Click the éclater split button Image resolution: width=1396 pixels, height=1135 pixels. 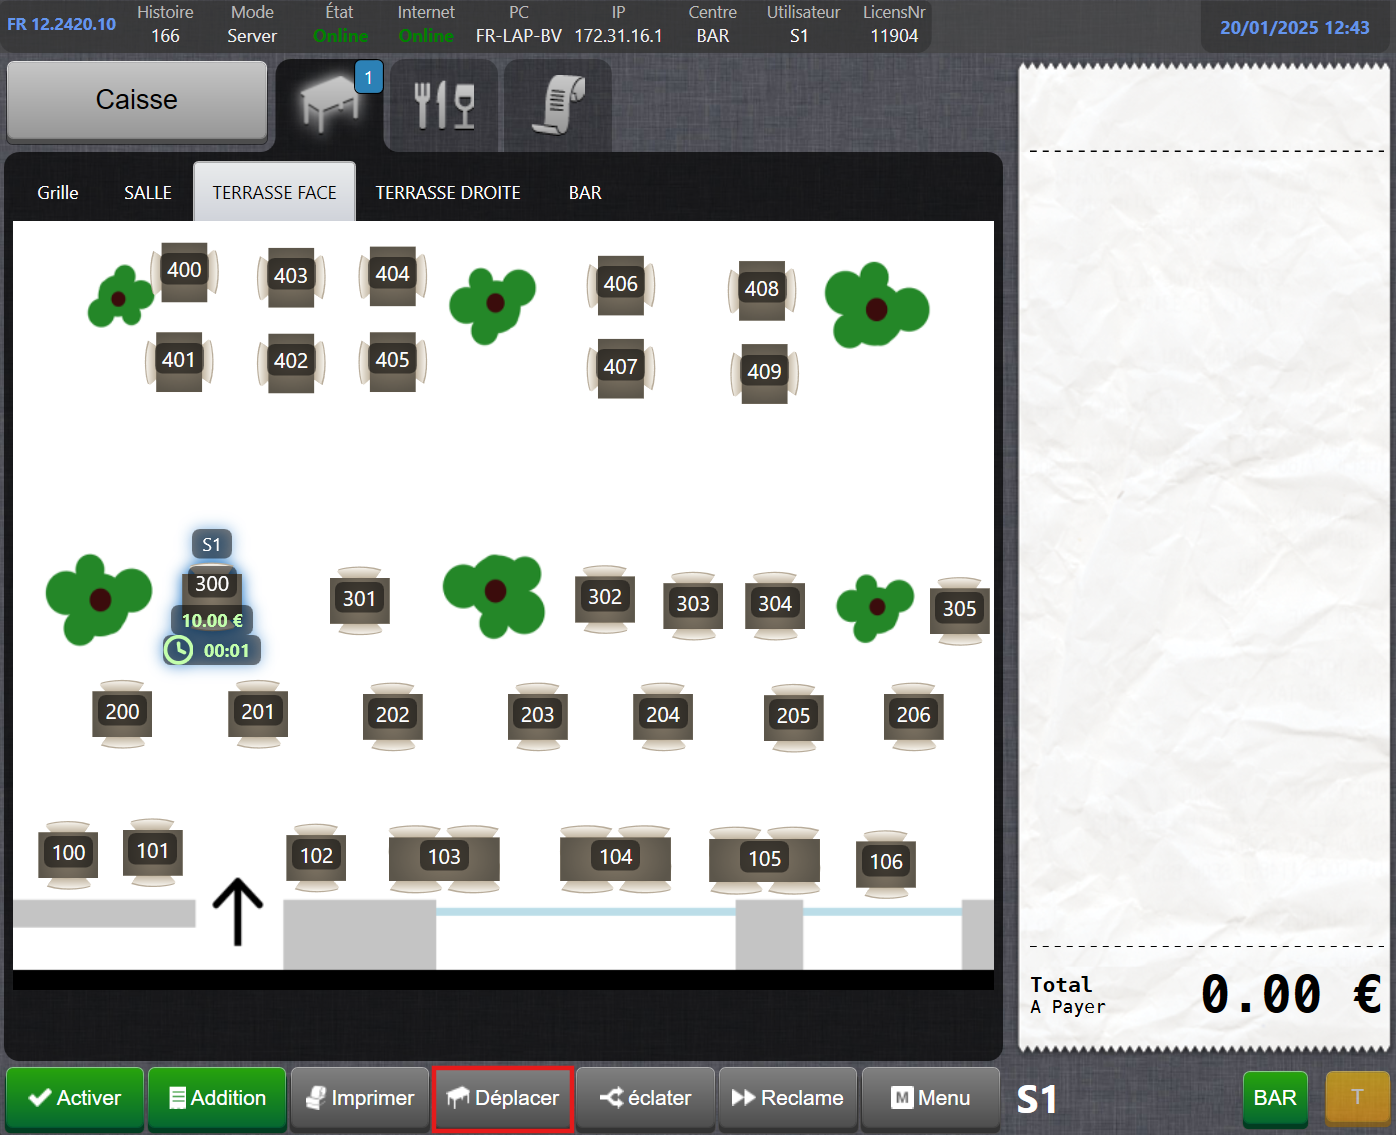pos(645,1098)
